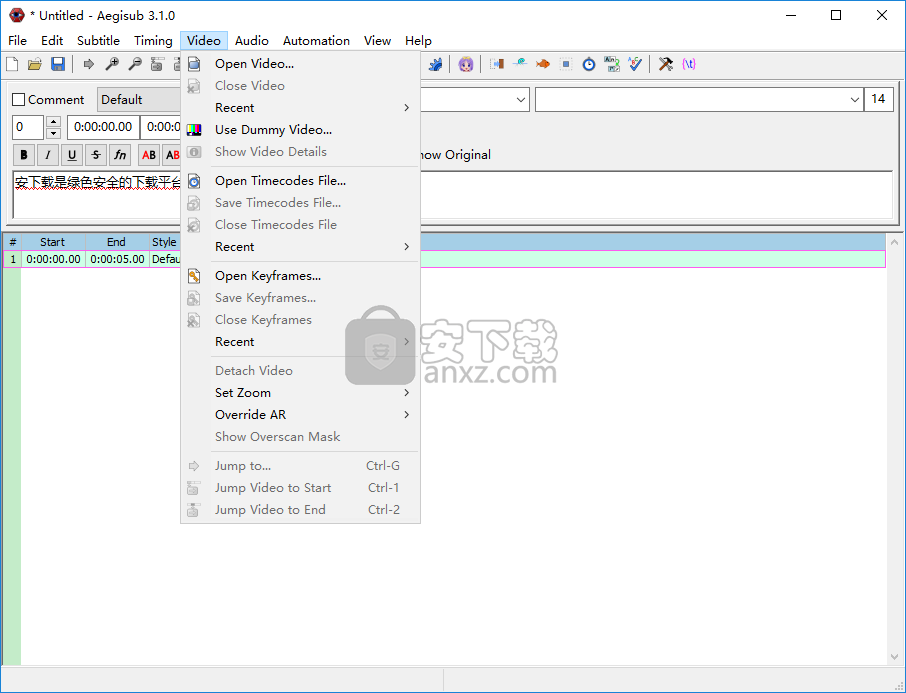Set primary color with the first AB button
Screen dimensions: 906x693
(x=149, y=154)
